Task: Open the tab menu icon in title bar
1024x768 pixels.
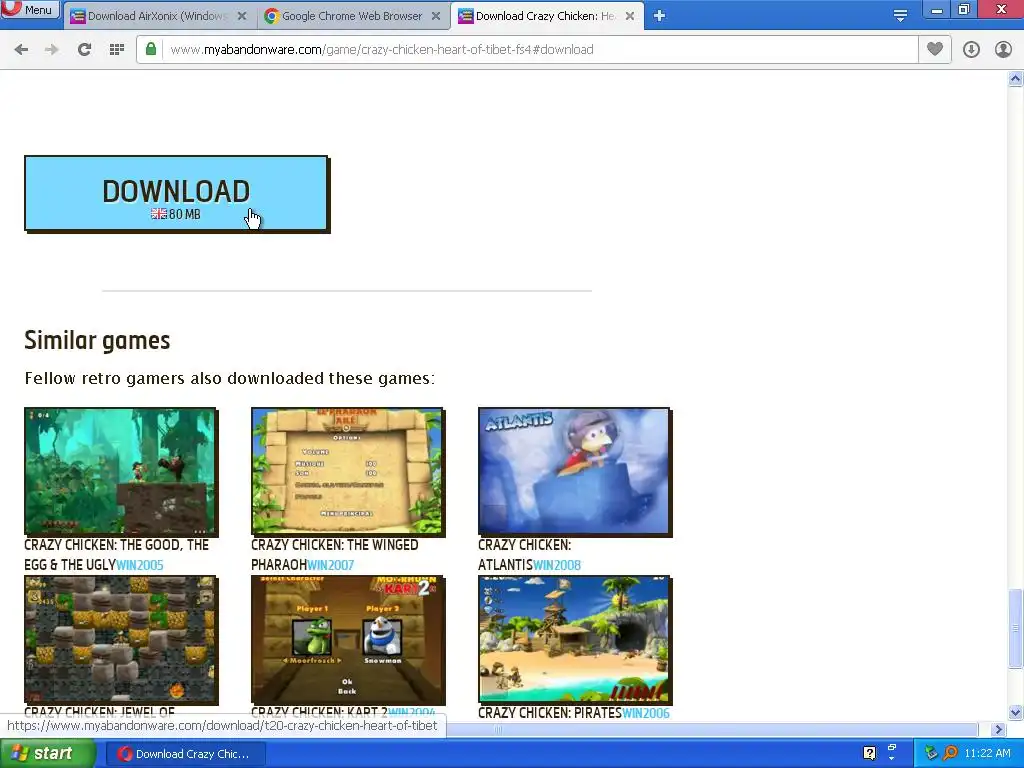Action: pos(900,16)
